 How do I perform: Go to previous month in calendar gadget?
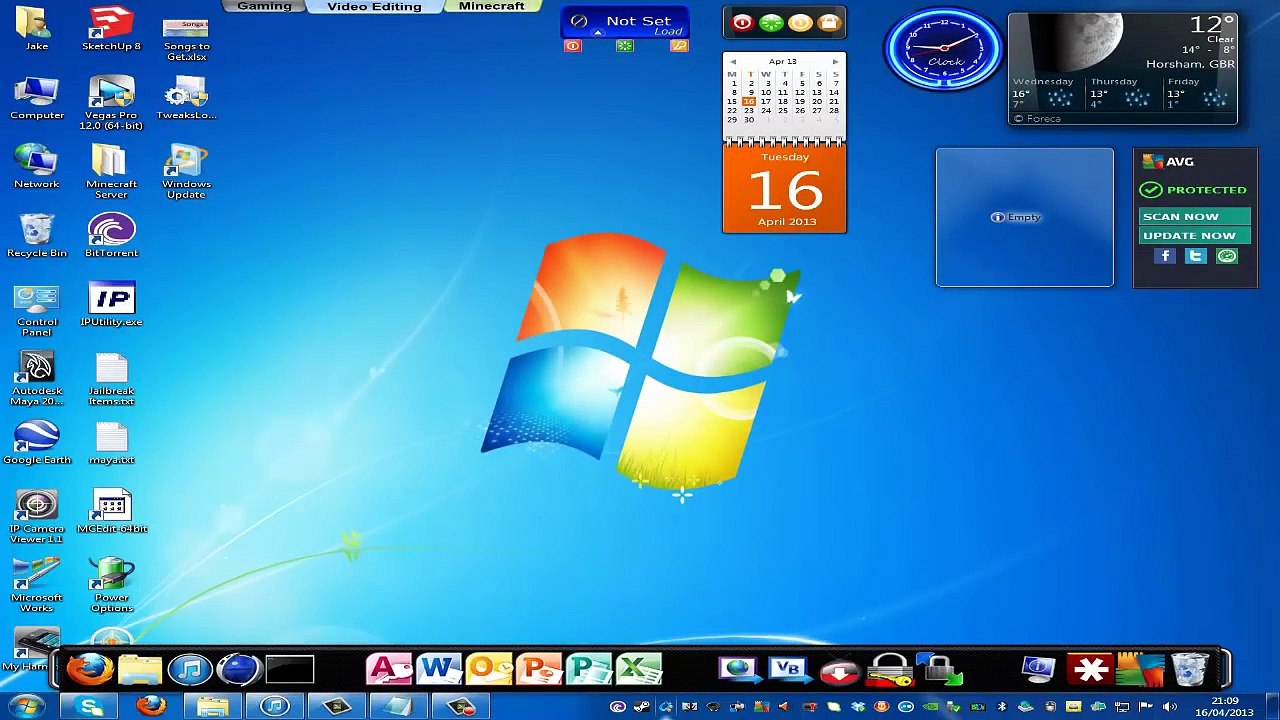click(732, 62)
